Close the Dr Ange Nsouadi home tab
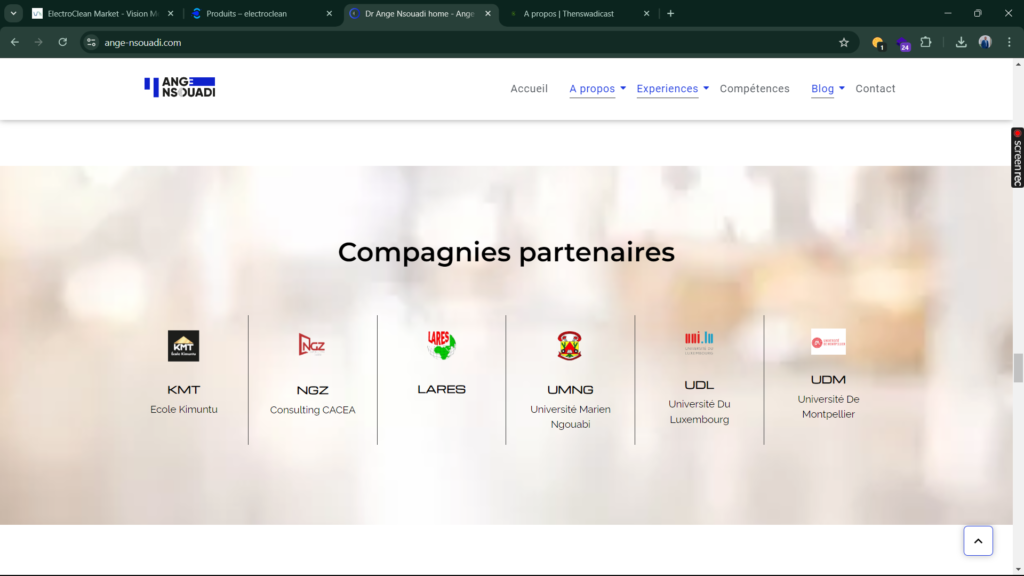The image size is (1024, 576). tap(488, 14)
